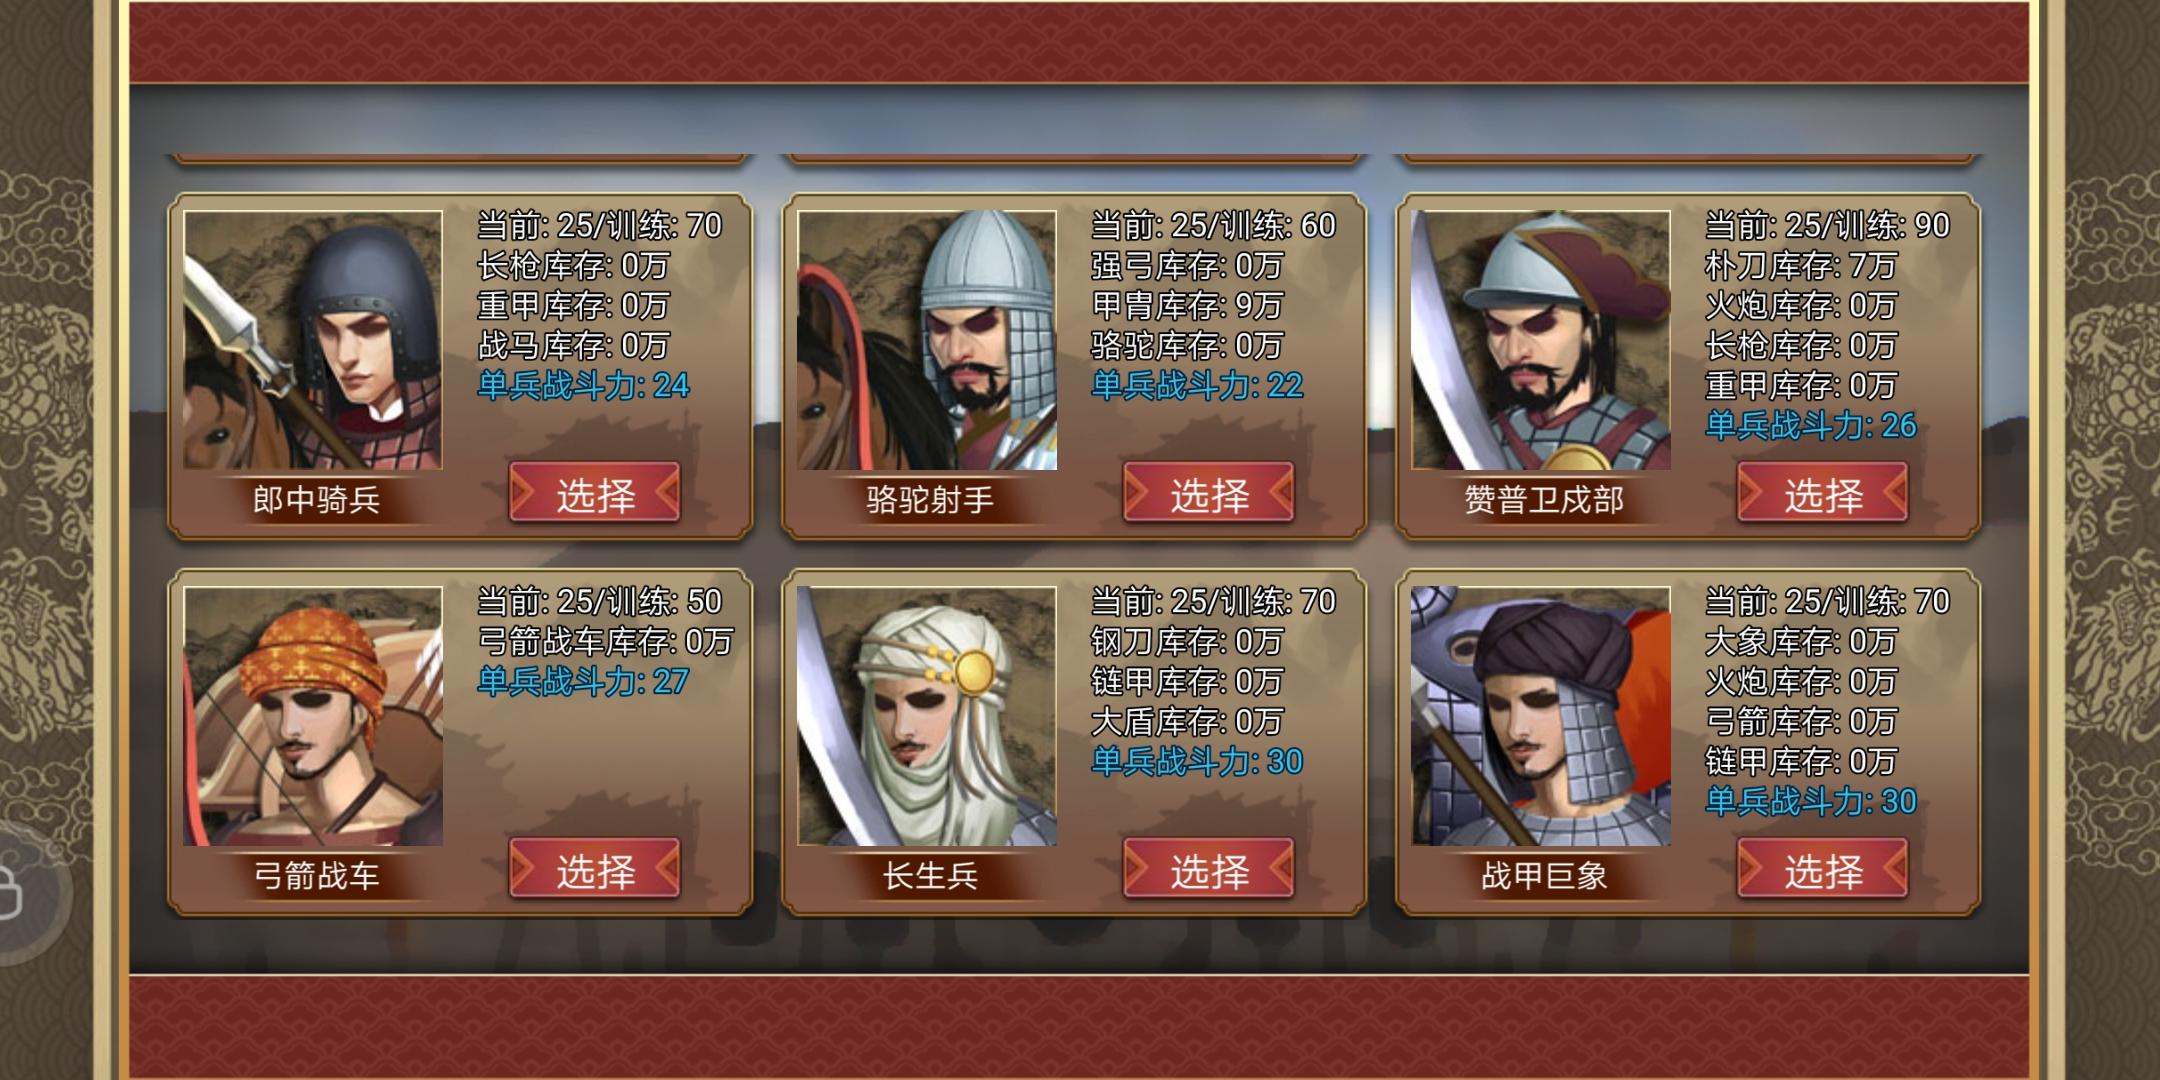The height and width of the screenshot is (1080, 2160).
Task: Select the 战甲巨象 unit button
Action: (1823, 869)
